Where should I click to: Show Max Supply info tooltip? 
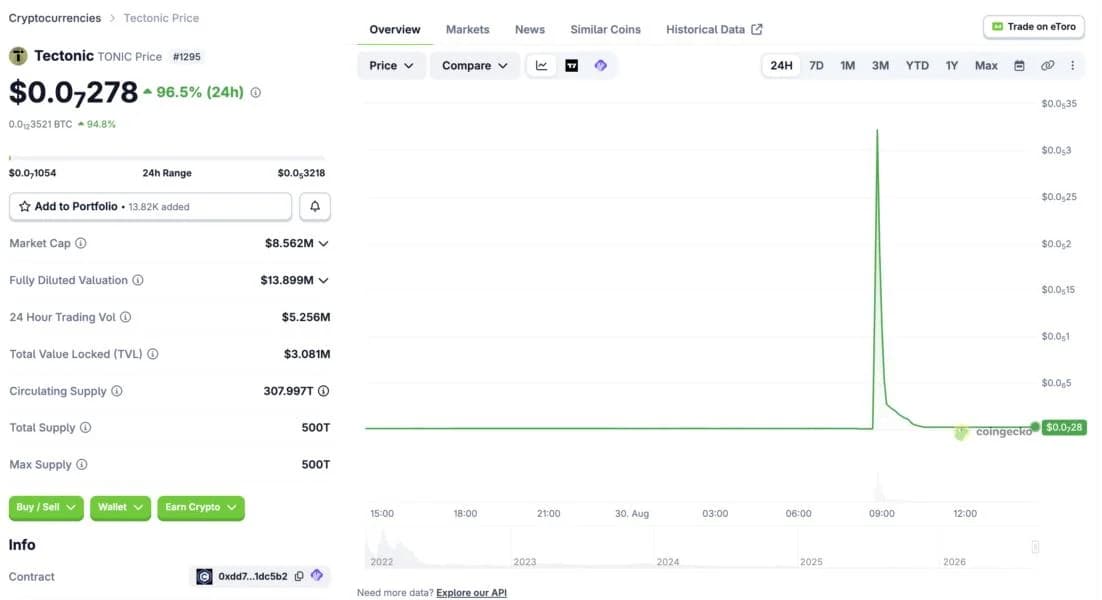click(x=82, y=464)
